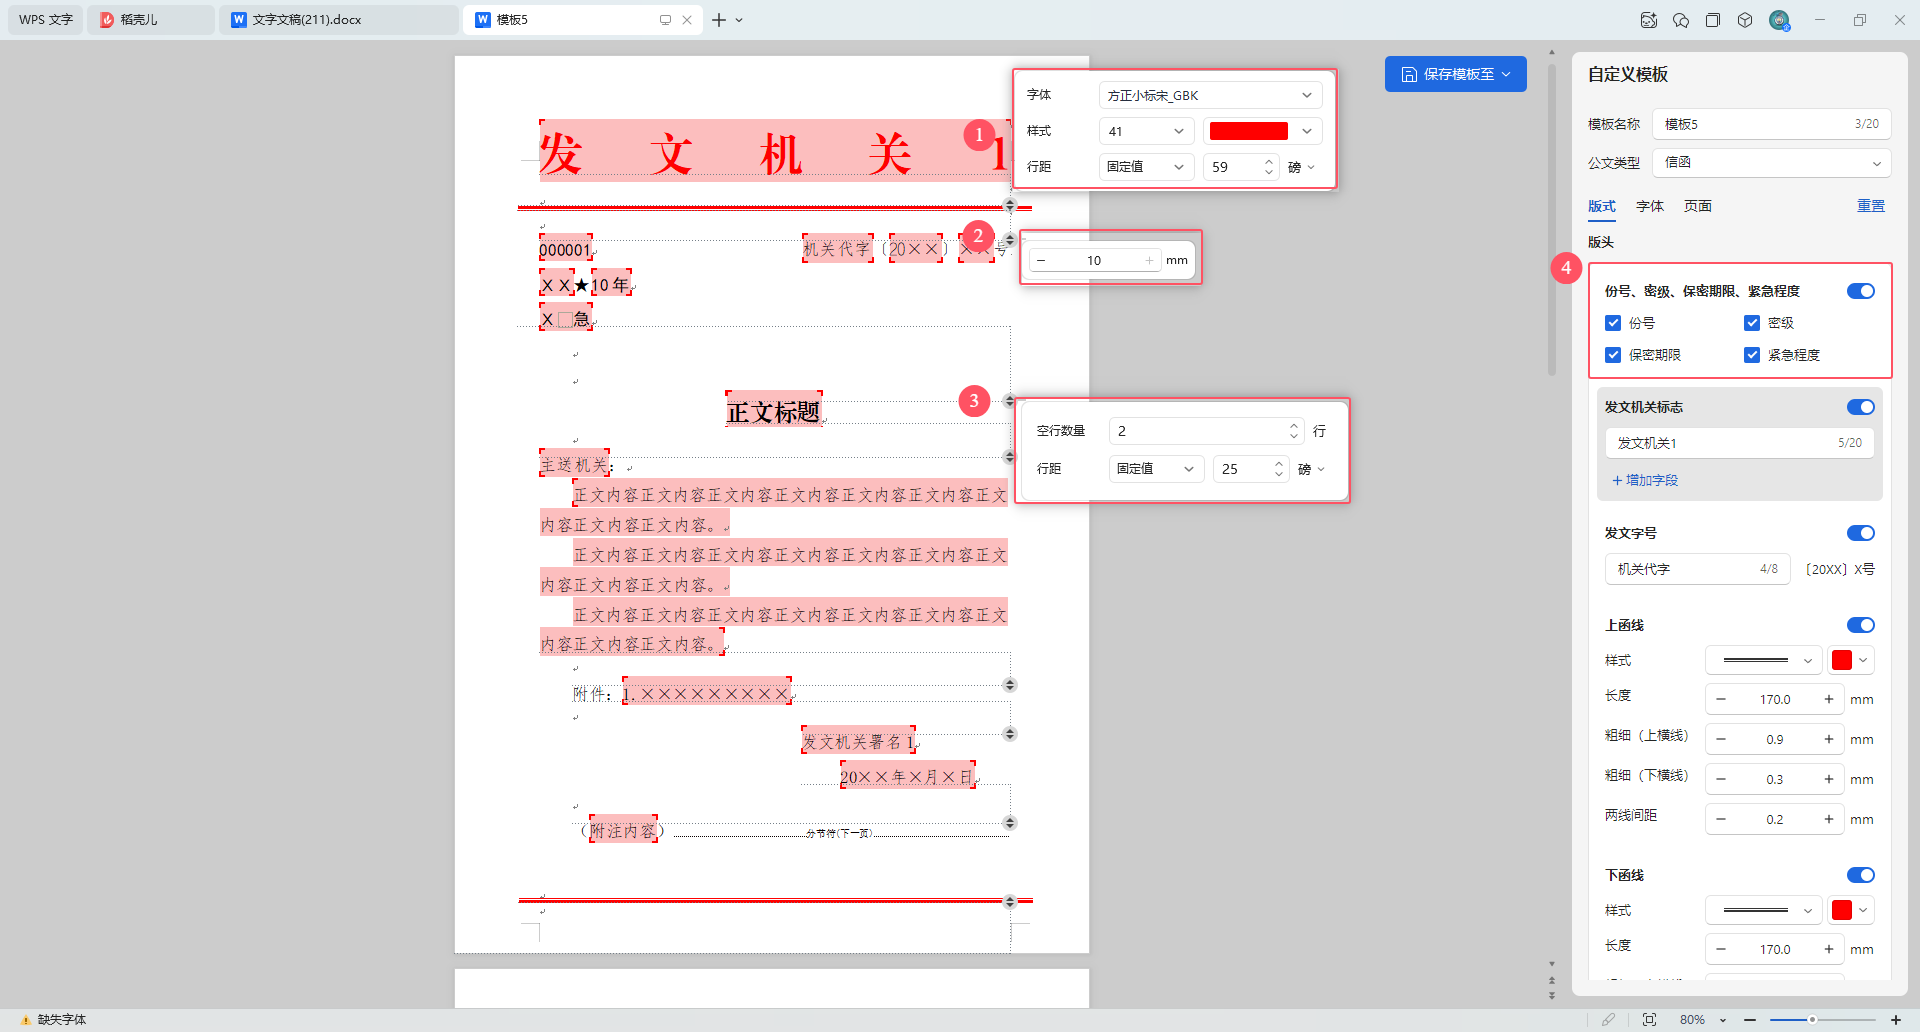1920x1032 pixels.
Task: Zoom in with the plus icon
Action: [1895, 1019]
